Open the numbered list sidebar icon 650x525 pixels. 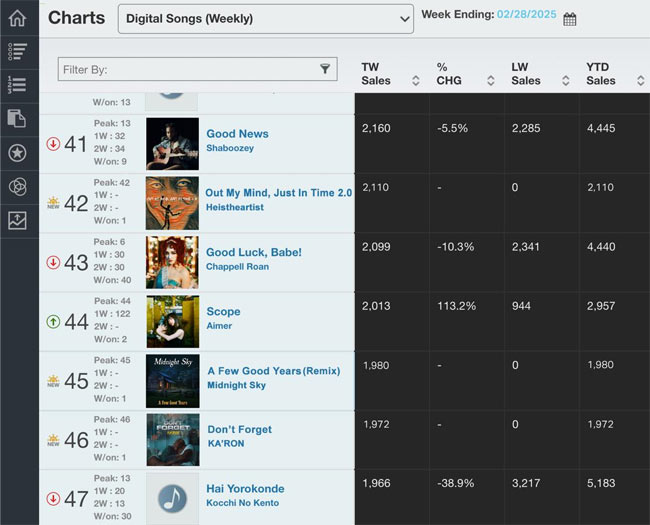(17, 85)
